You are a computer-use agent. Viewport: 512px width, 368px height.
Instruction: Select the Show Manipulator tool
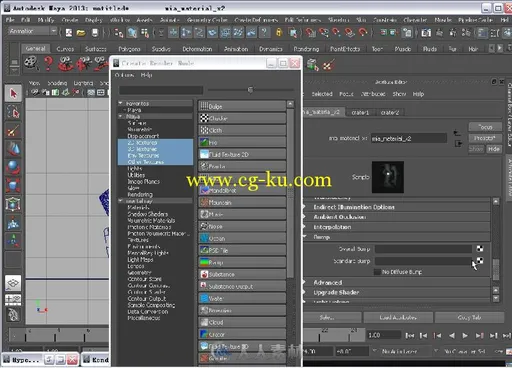(x=13, y=240)
